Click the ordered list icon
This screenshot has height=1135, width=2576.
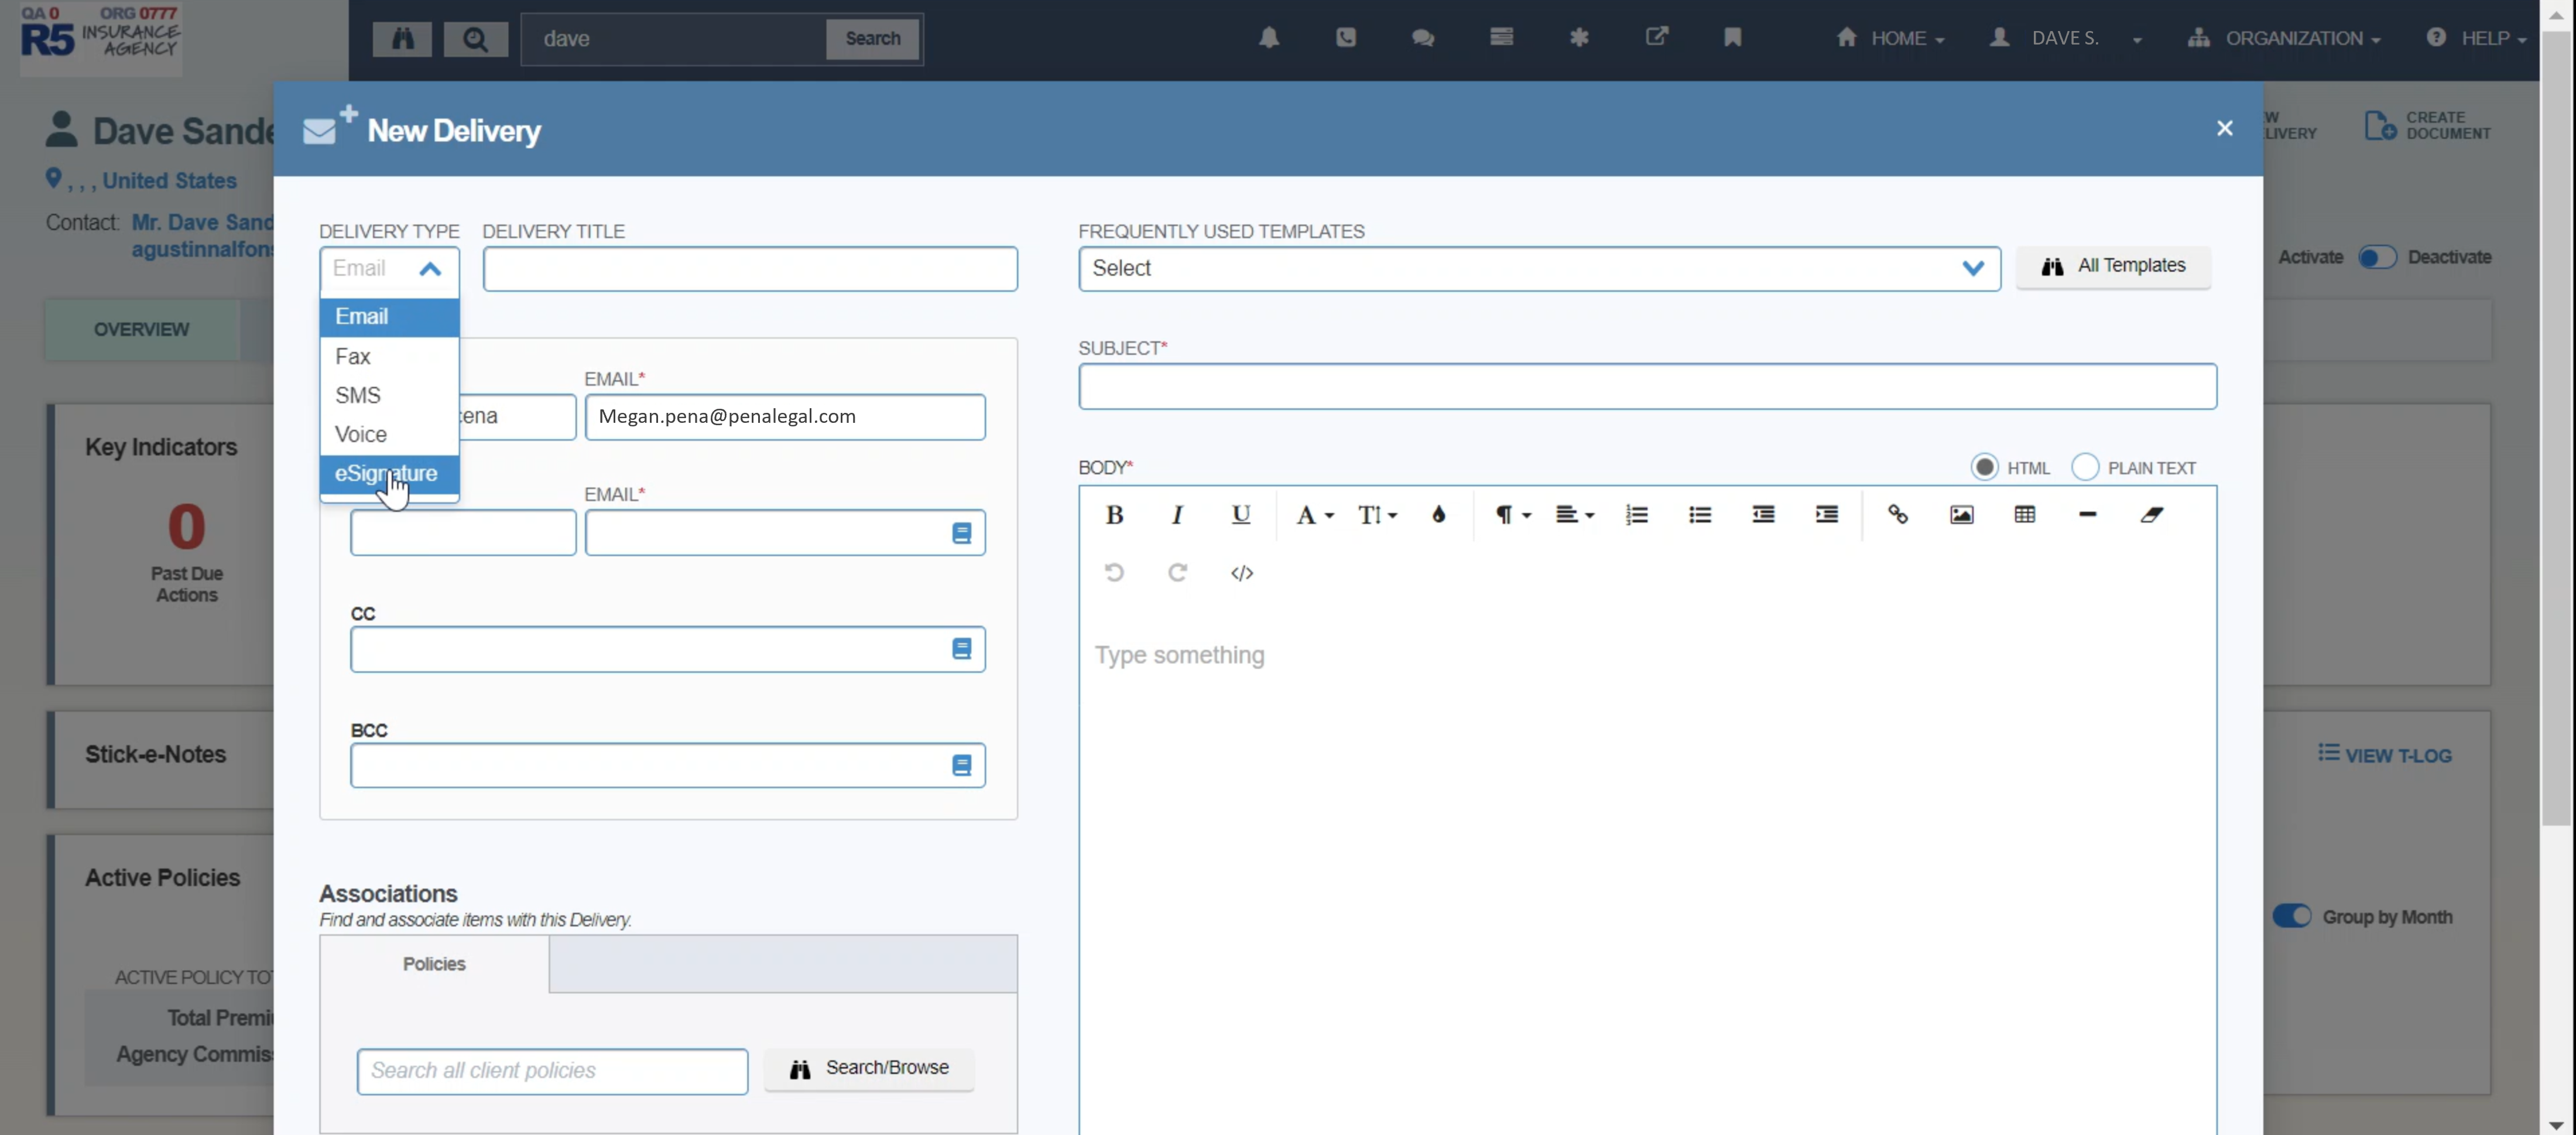(x=1636, y=515)
